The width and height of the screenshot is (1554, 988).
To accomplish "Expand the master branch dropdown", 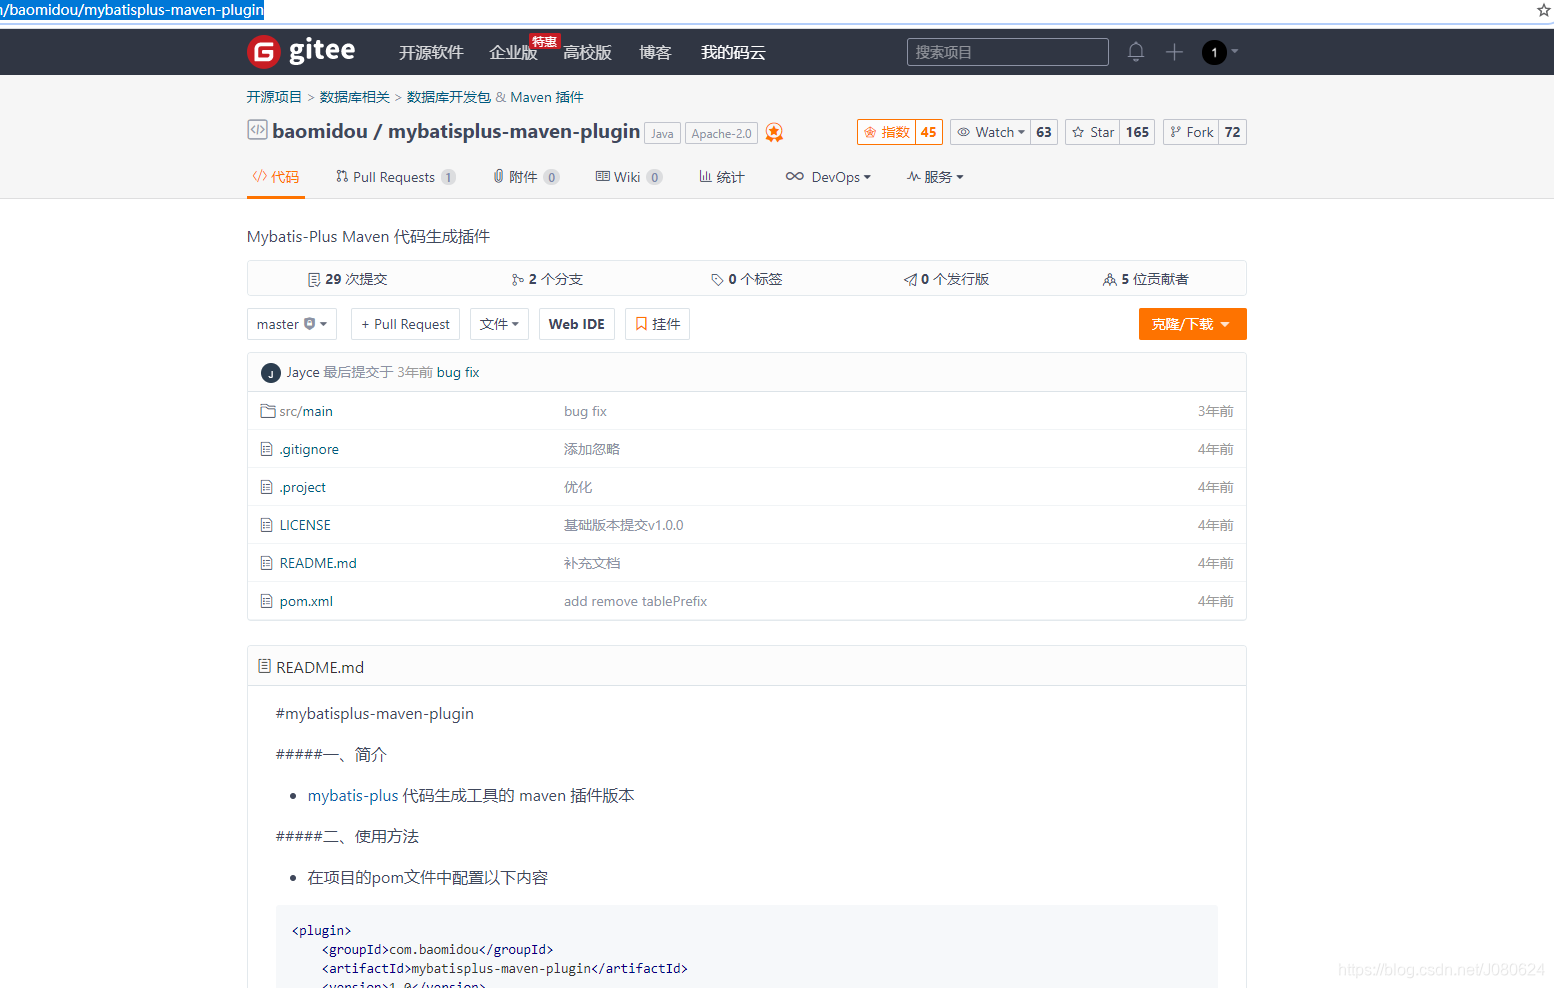I will pyautogui.click(x=291, y=324).
